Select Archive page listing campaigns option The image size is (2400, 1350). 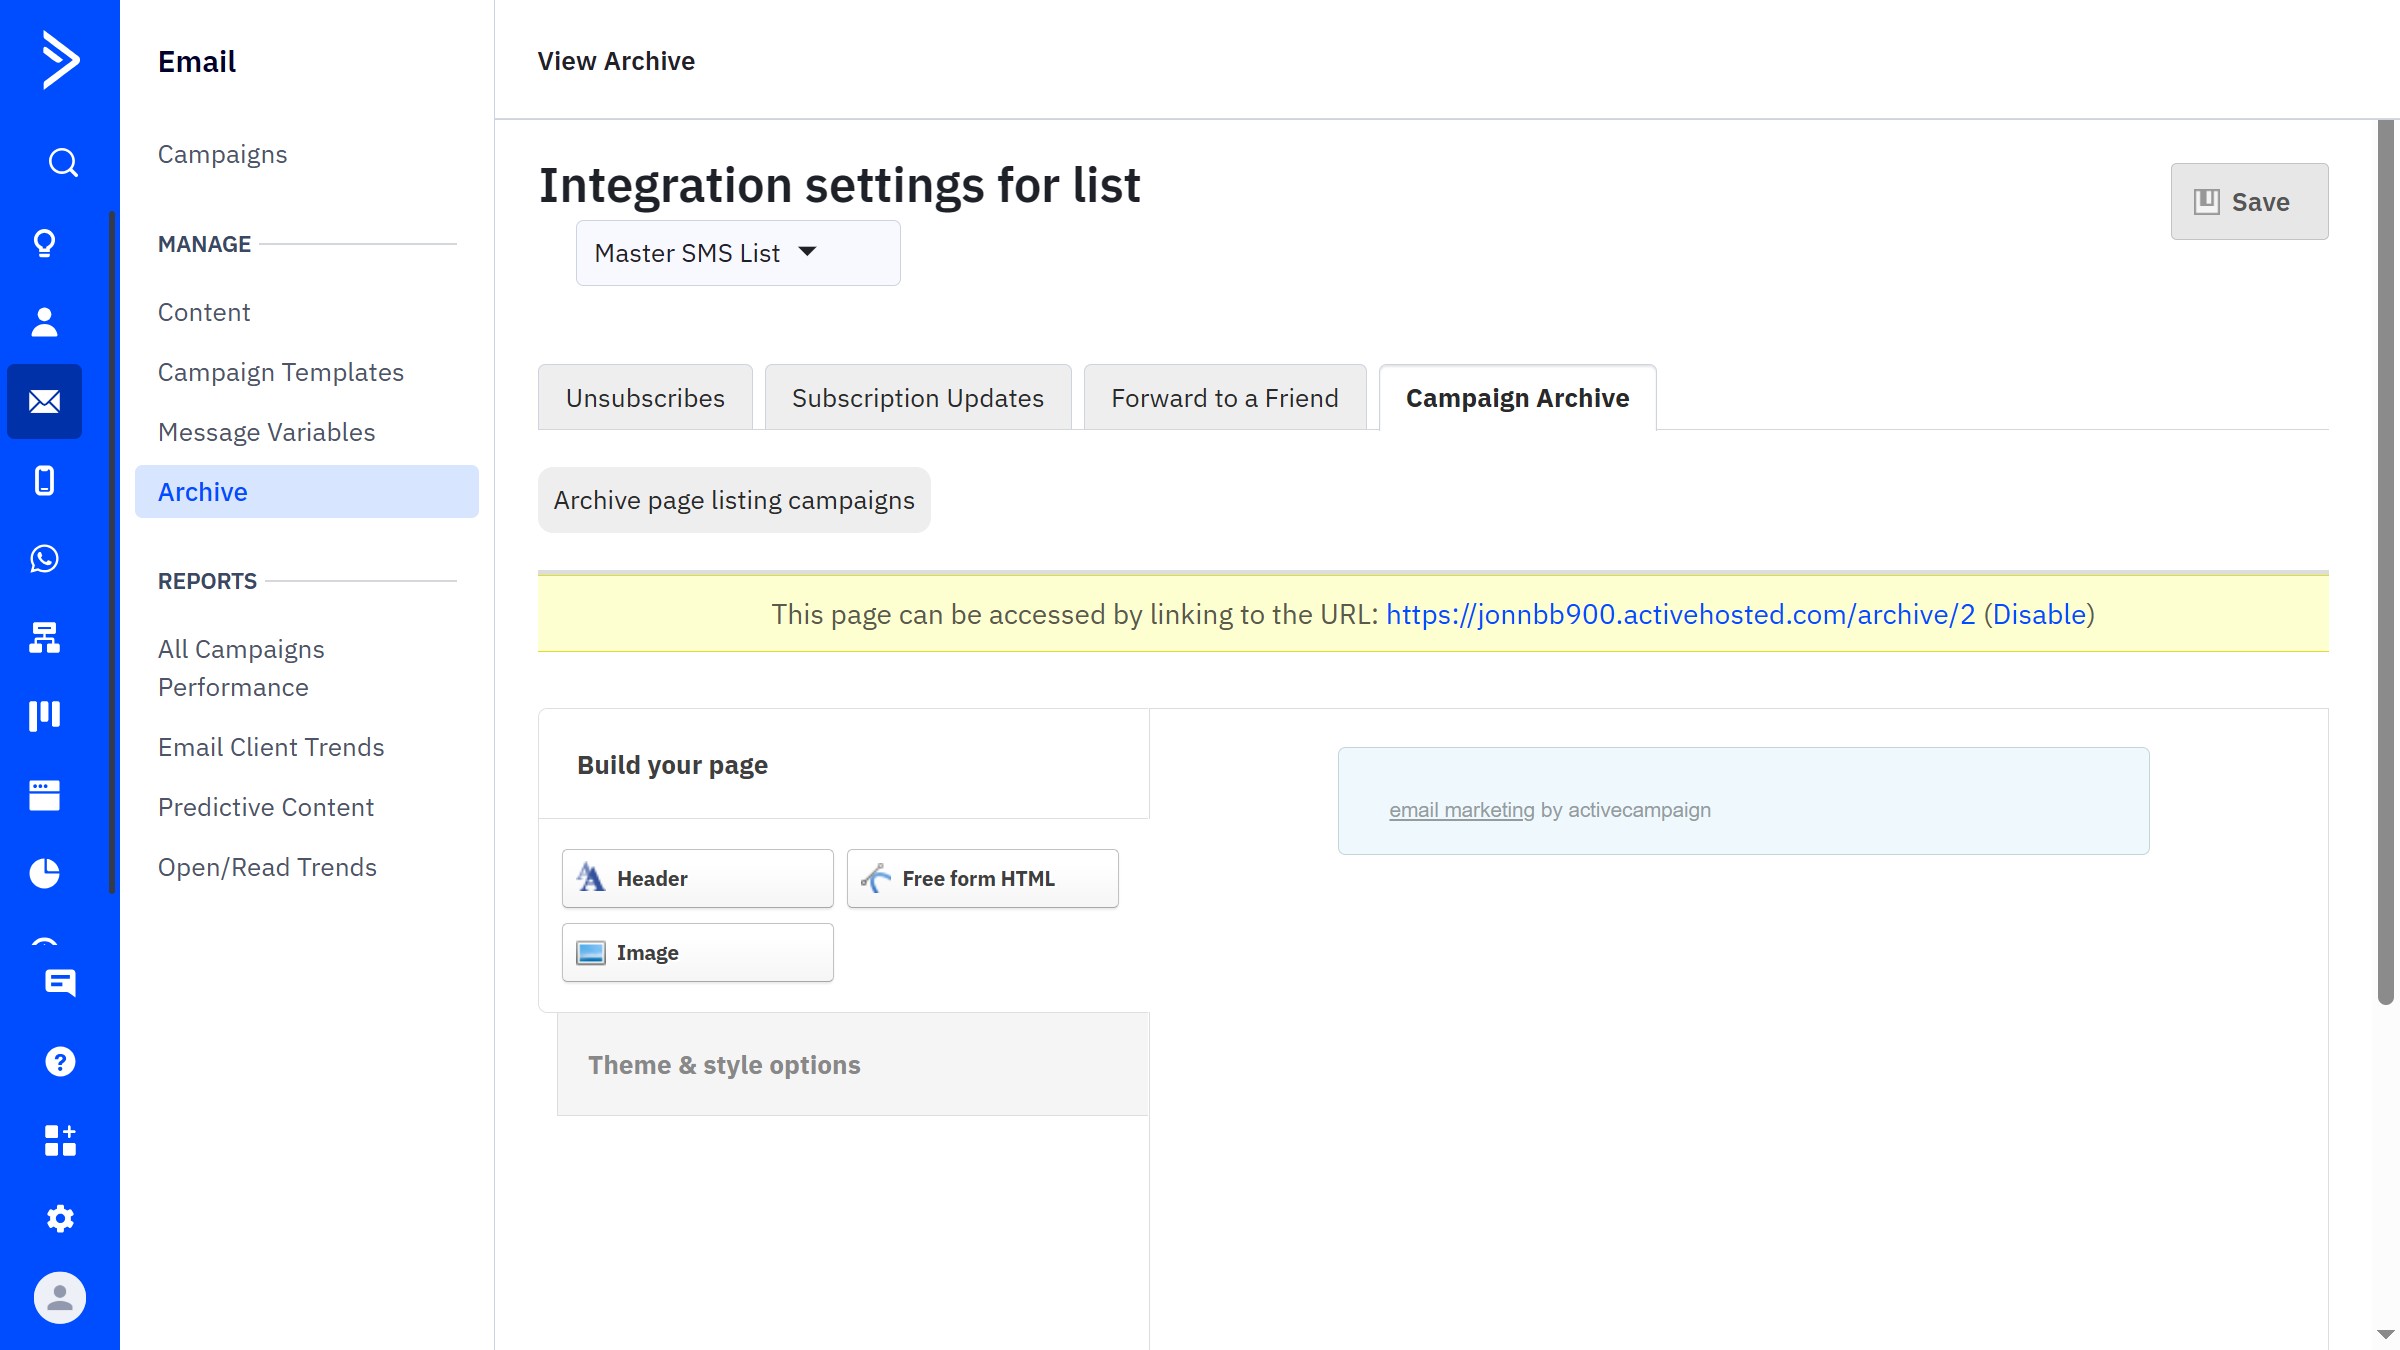(734, 500)
